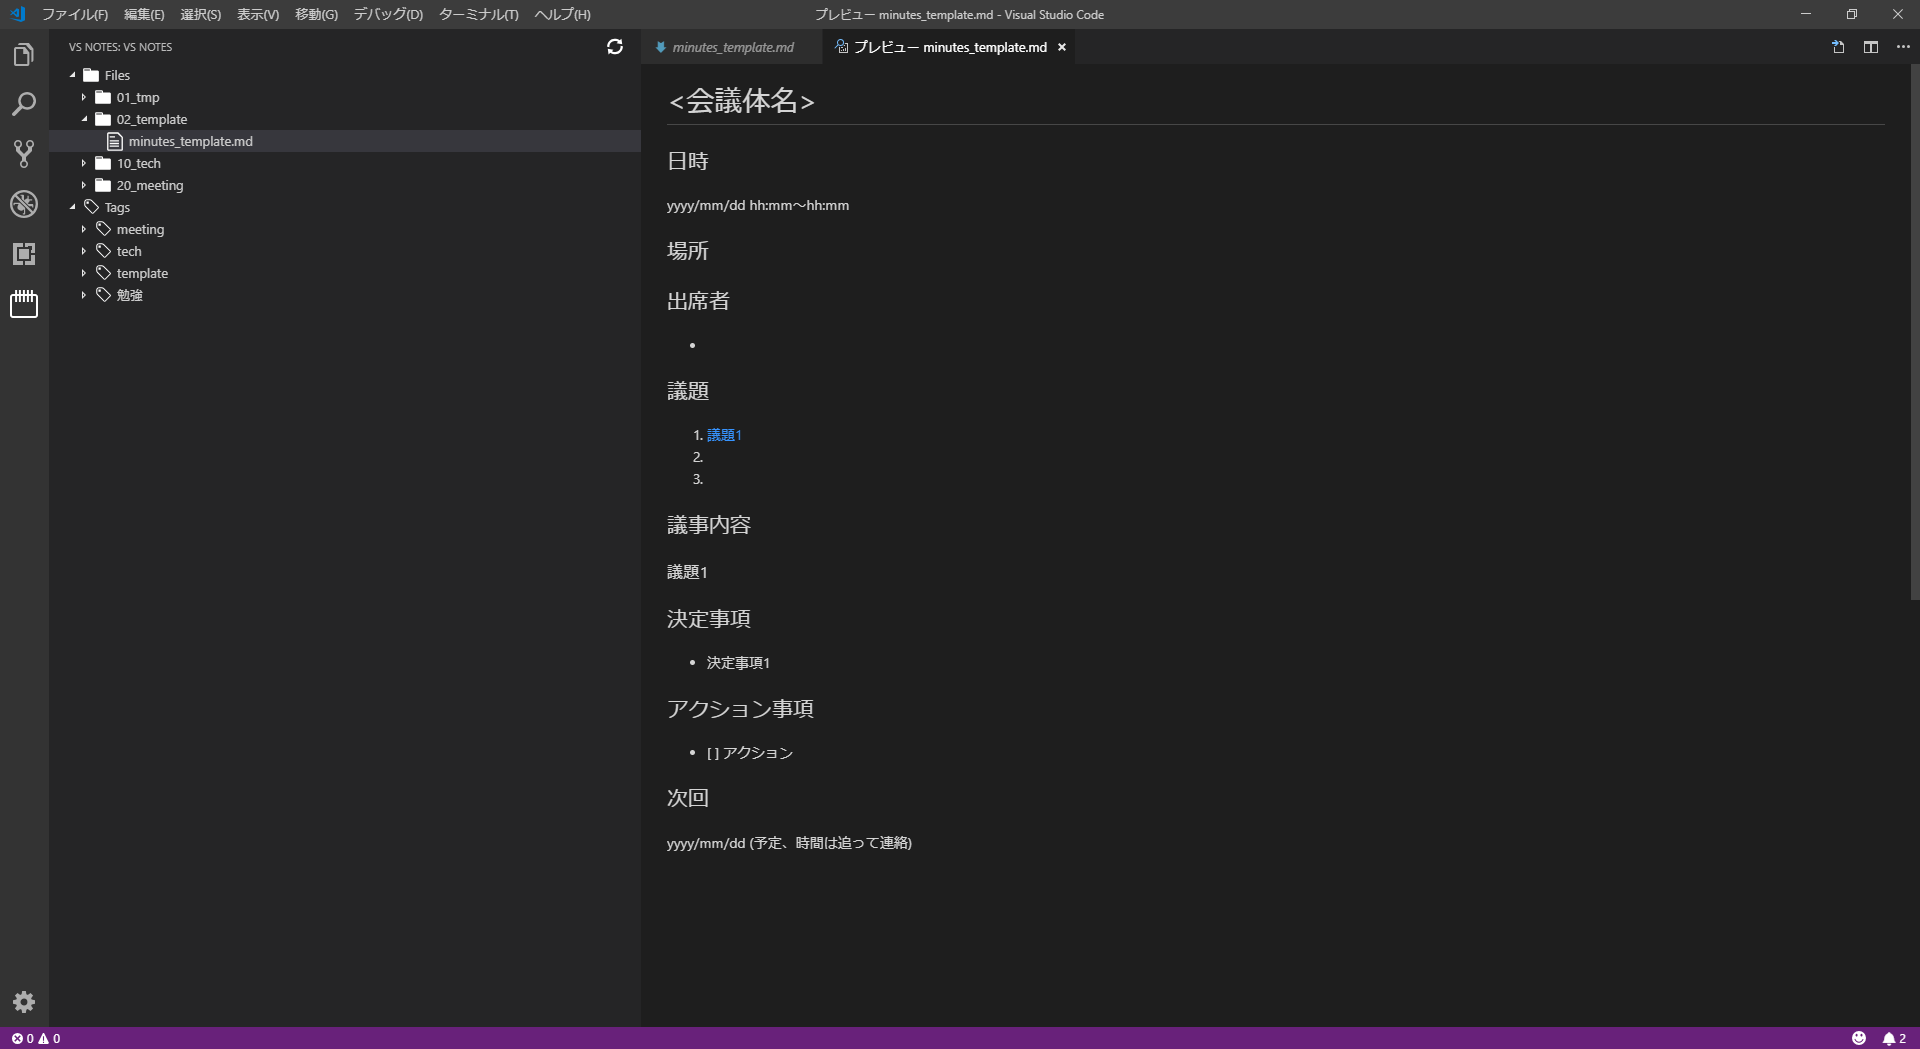Select the 勉強 tag label
The height and width of the screenshot is (1049, 1920).
(130, 295)
